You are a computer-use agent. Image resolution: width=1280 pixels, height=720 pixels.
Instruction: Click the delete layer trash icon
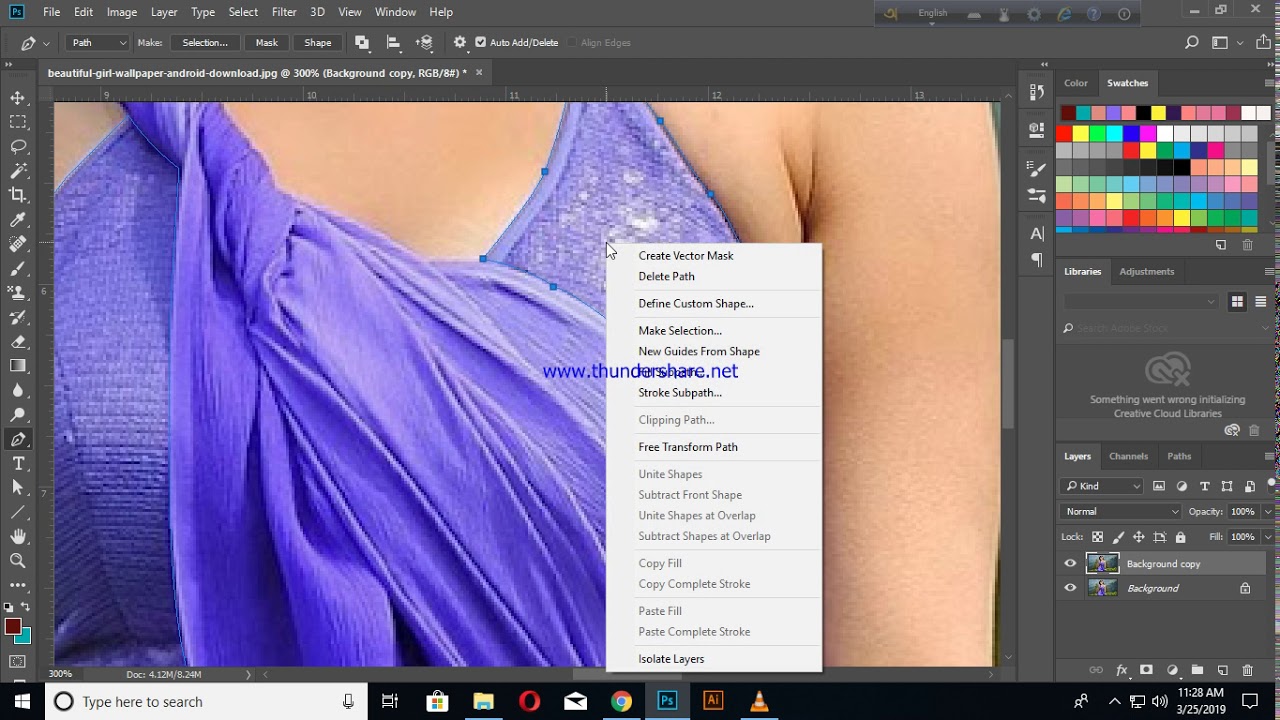tap(1247, 670)
